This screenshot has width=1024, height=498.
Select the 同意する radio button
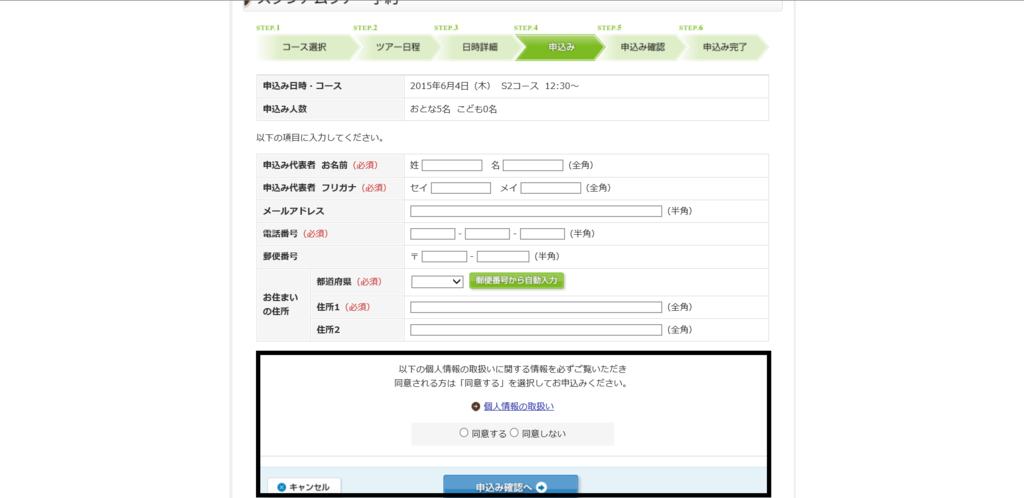(464, 433)
